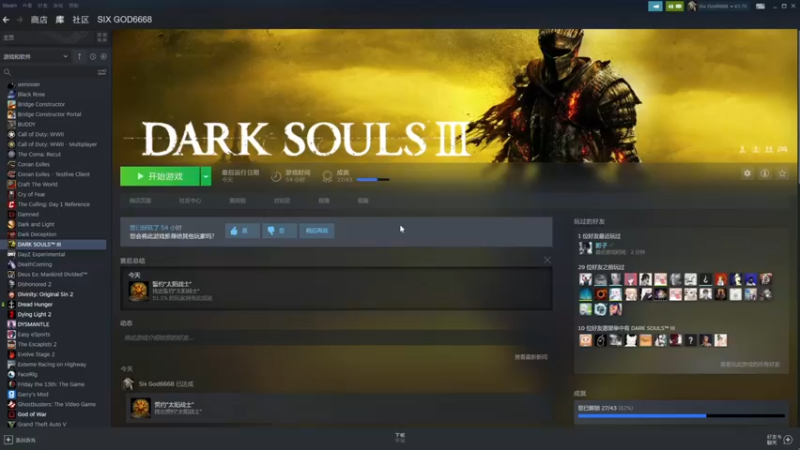800x450 pixels.
Task: Open view latest news link
Action: click(x=531, y=357)
